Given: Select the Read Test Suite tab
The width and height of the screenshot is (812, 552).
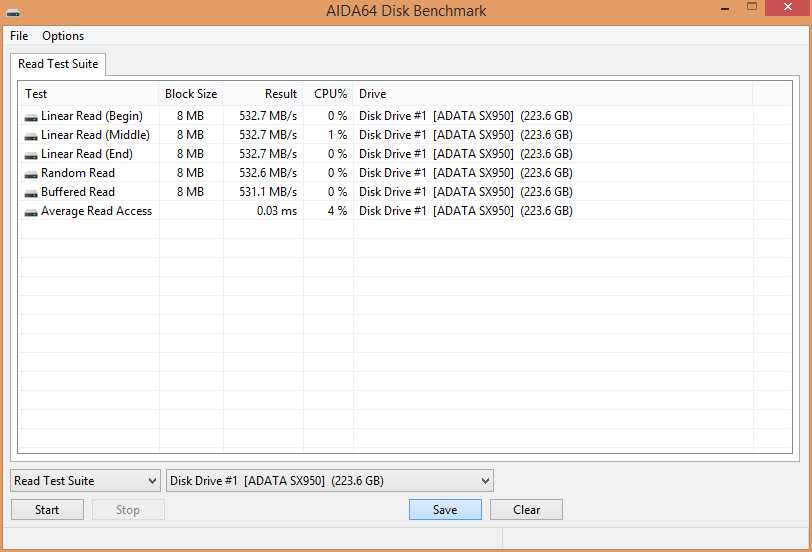Looking at the screenshot, I should (x=58, y=64).
